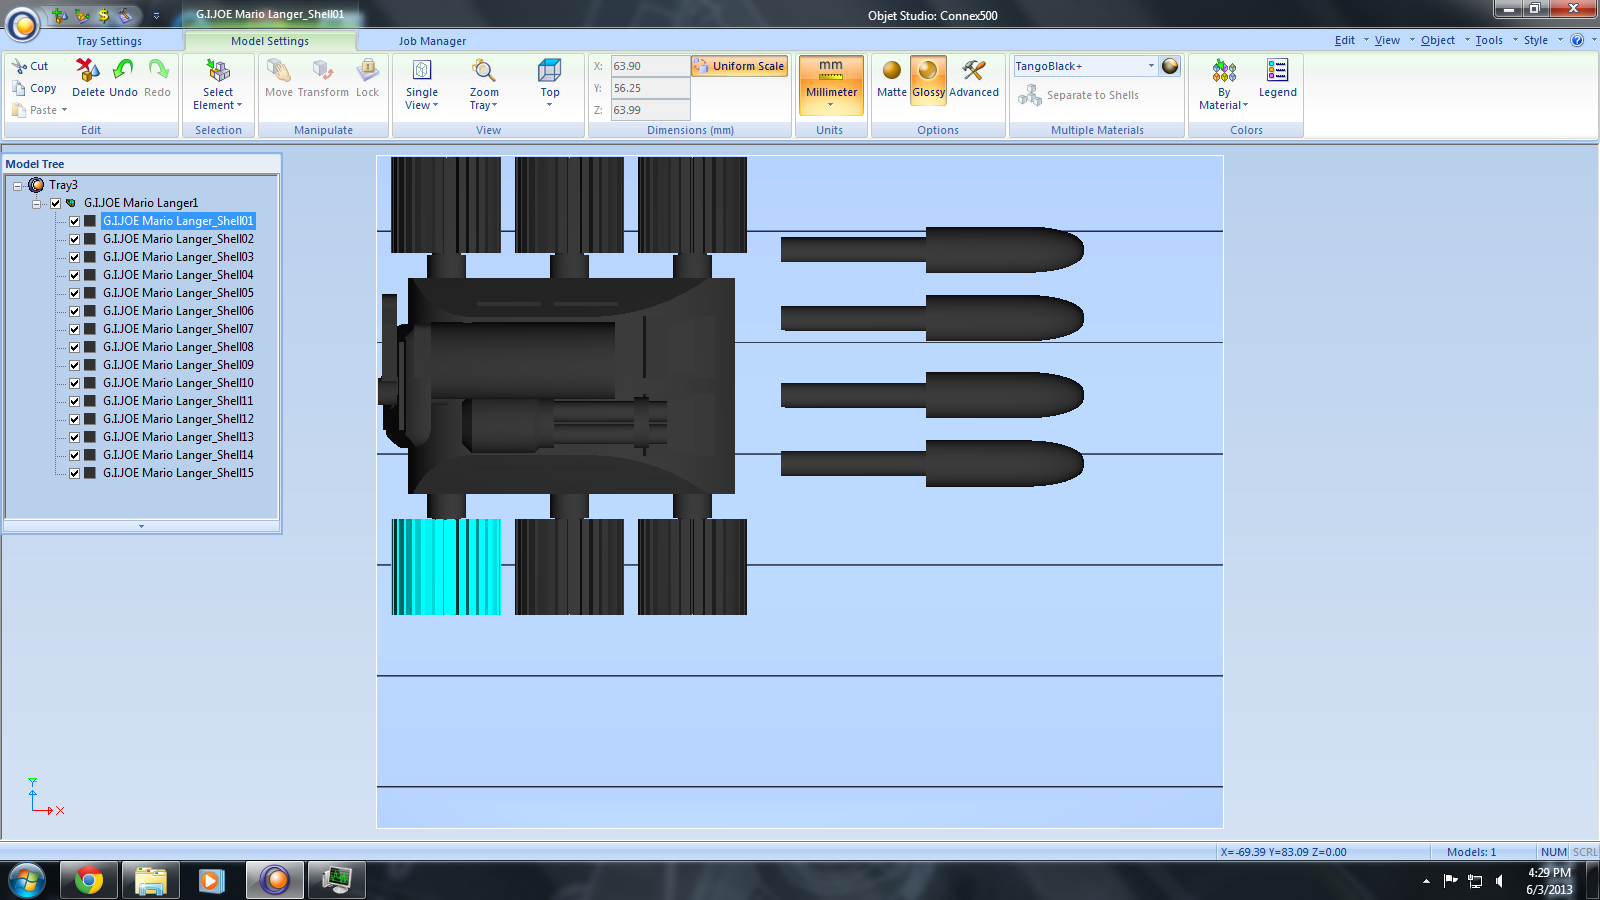
Task: Click the Cut scissors icon
Action: 19,66
